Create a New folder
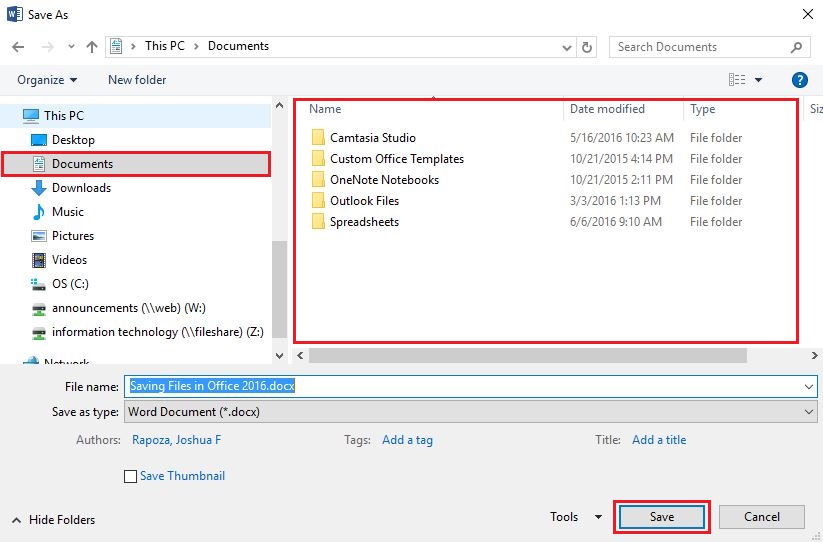The height and width of the screenshot is (542, 823). (x=137, y=80)
